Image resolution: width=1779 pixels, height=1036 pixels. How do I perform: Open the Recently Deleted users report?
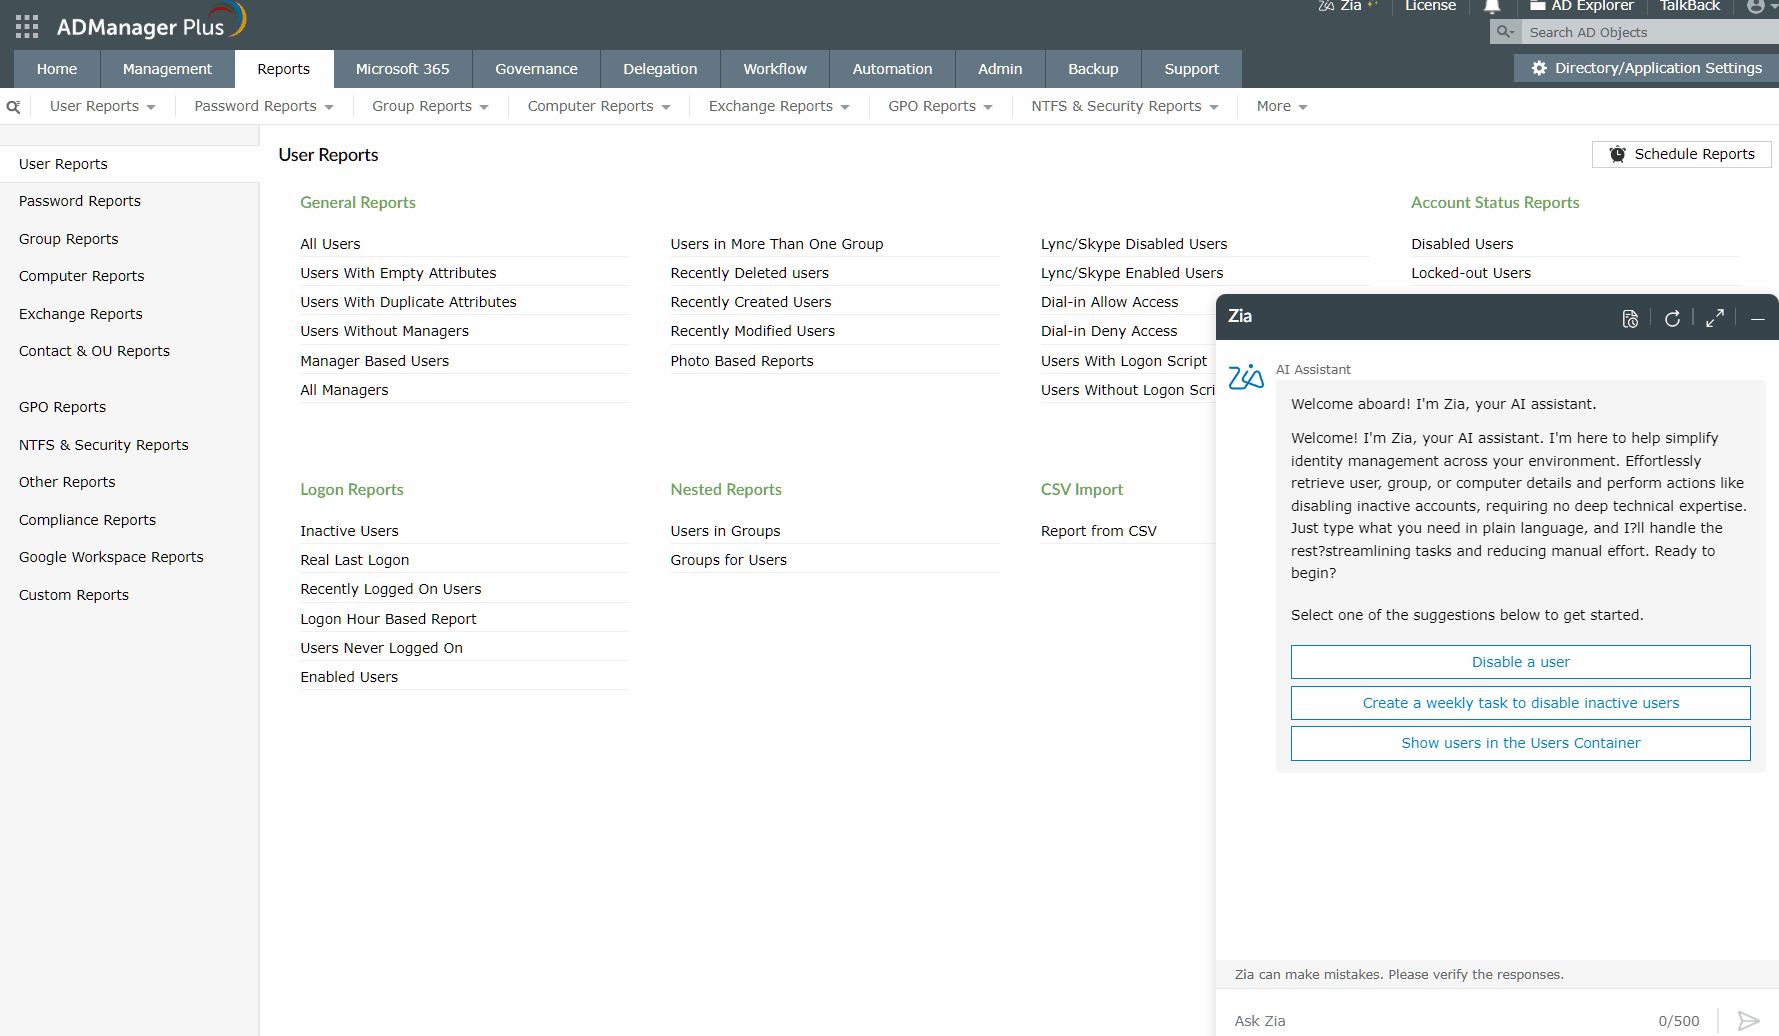pyautogui.click(x=750, y=273)
